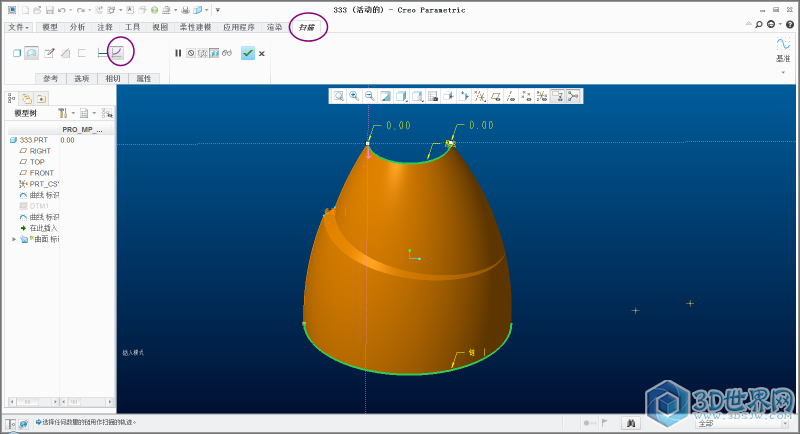This screenshot has width=800, height=434.
Task: Switch to the 应用程序 ribbon tab
Action: tap(239, 27)
